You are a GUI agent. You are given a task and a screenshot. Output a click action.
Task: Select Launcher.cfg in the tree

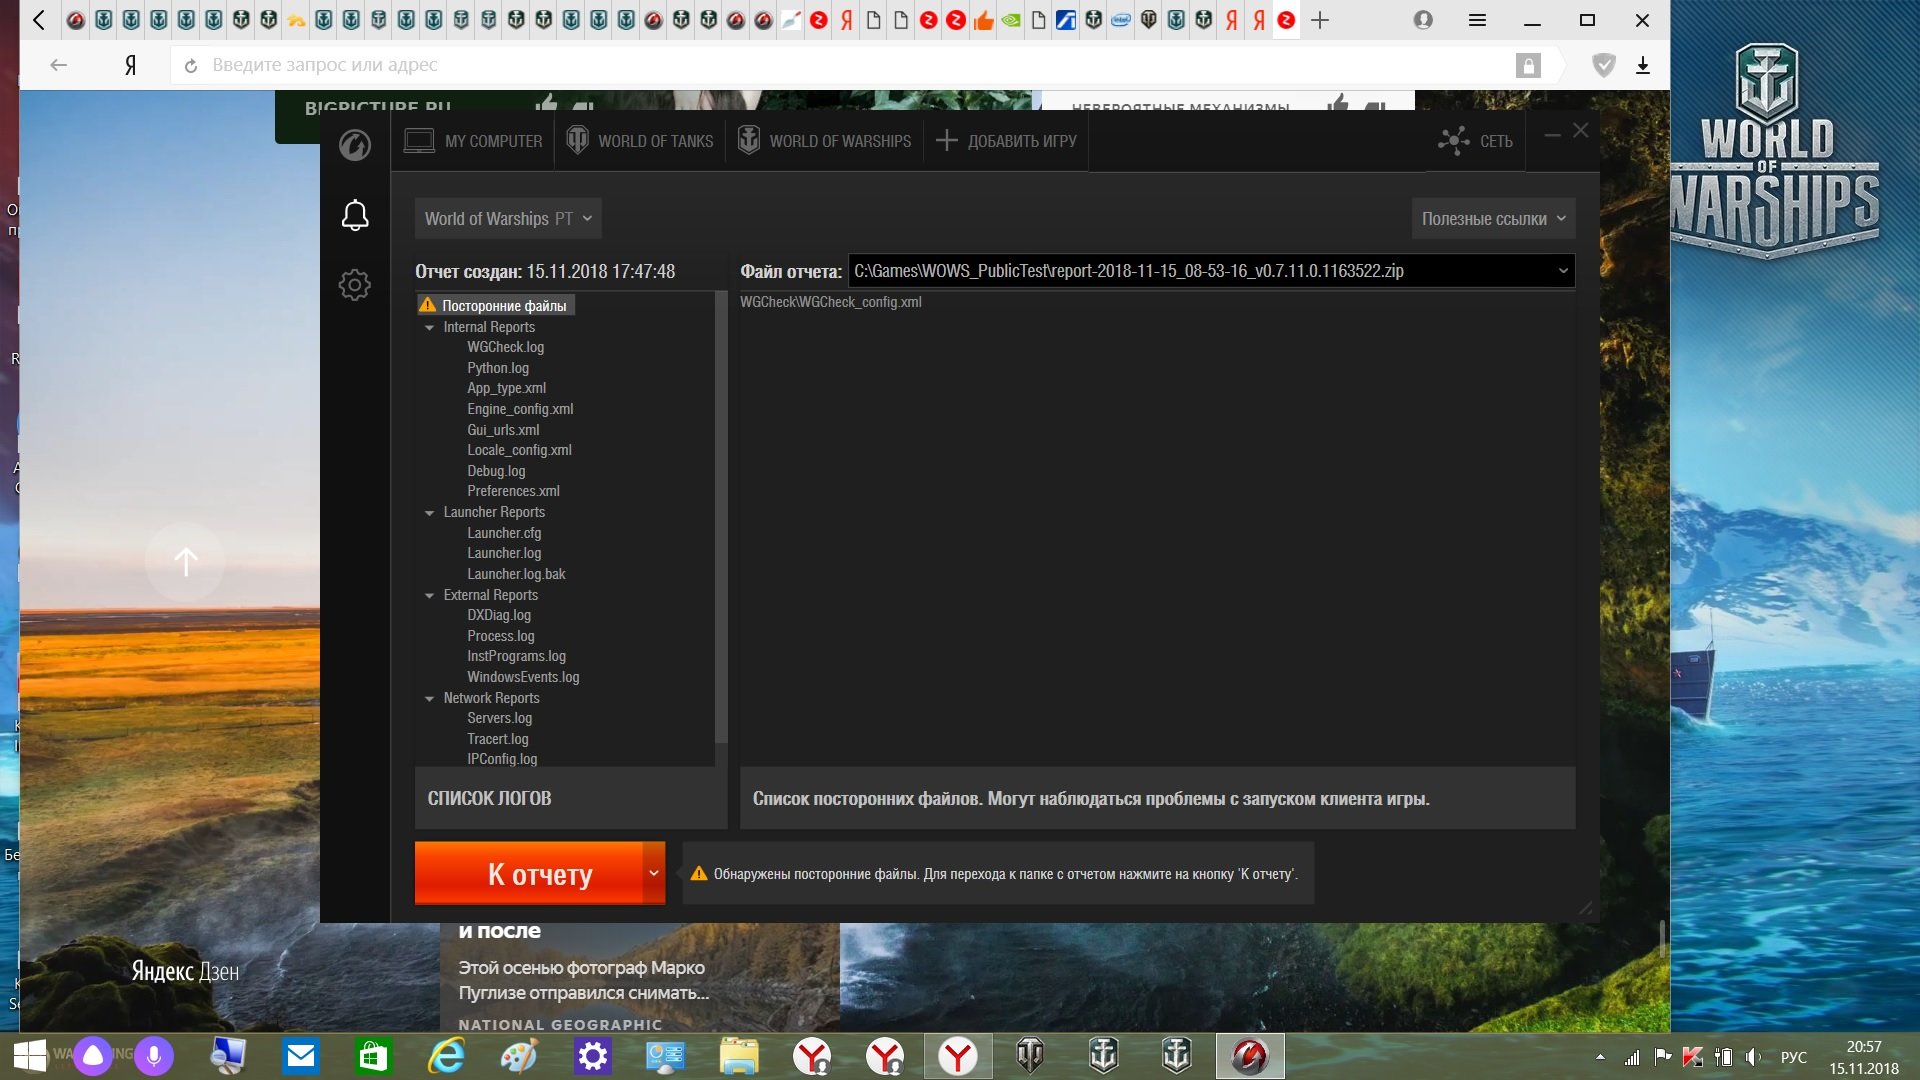(504, 533)
